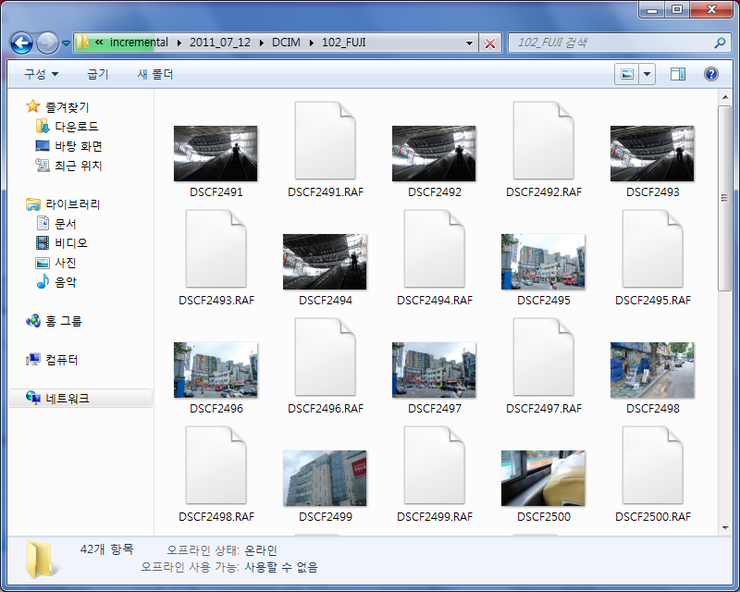Select the DSCF2500 image thumbnail
Image resolution: width=740 pixels, height=592 pixels.
(543, 478)
